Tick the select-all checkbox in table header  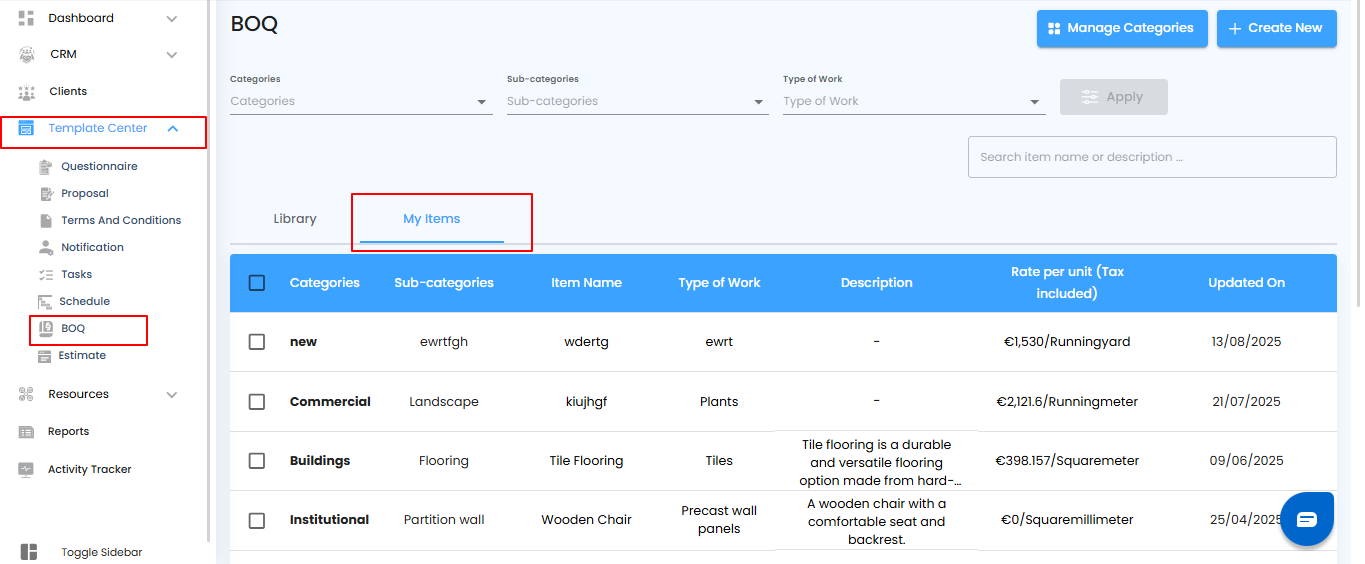(x=257, y=283)
